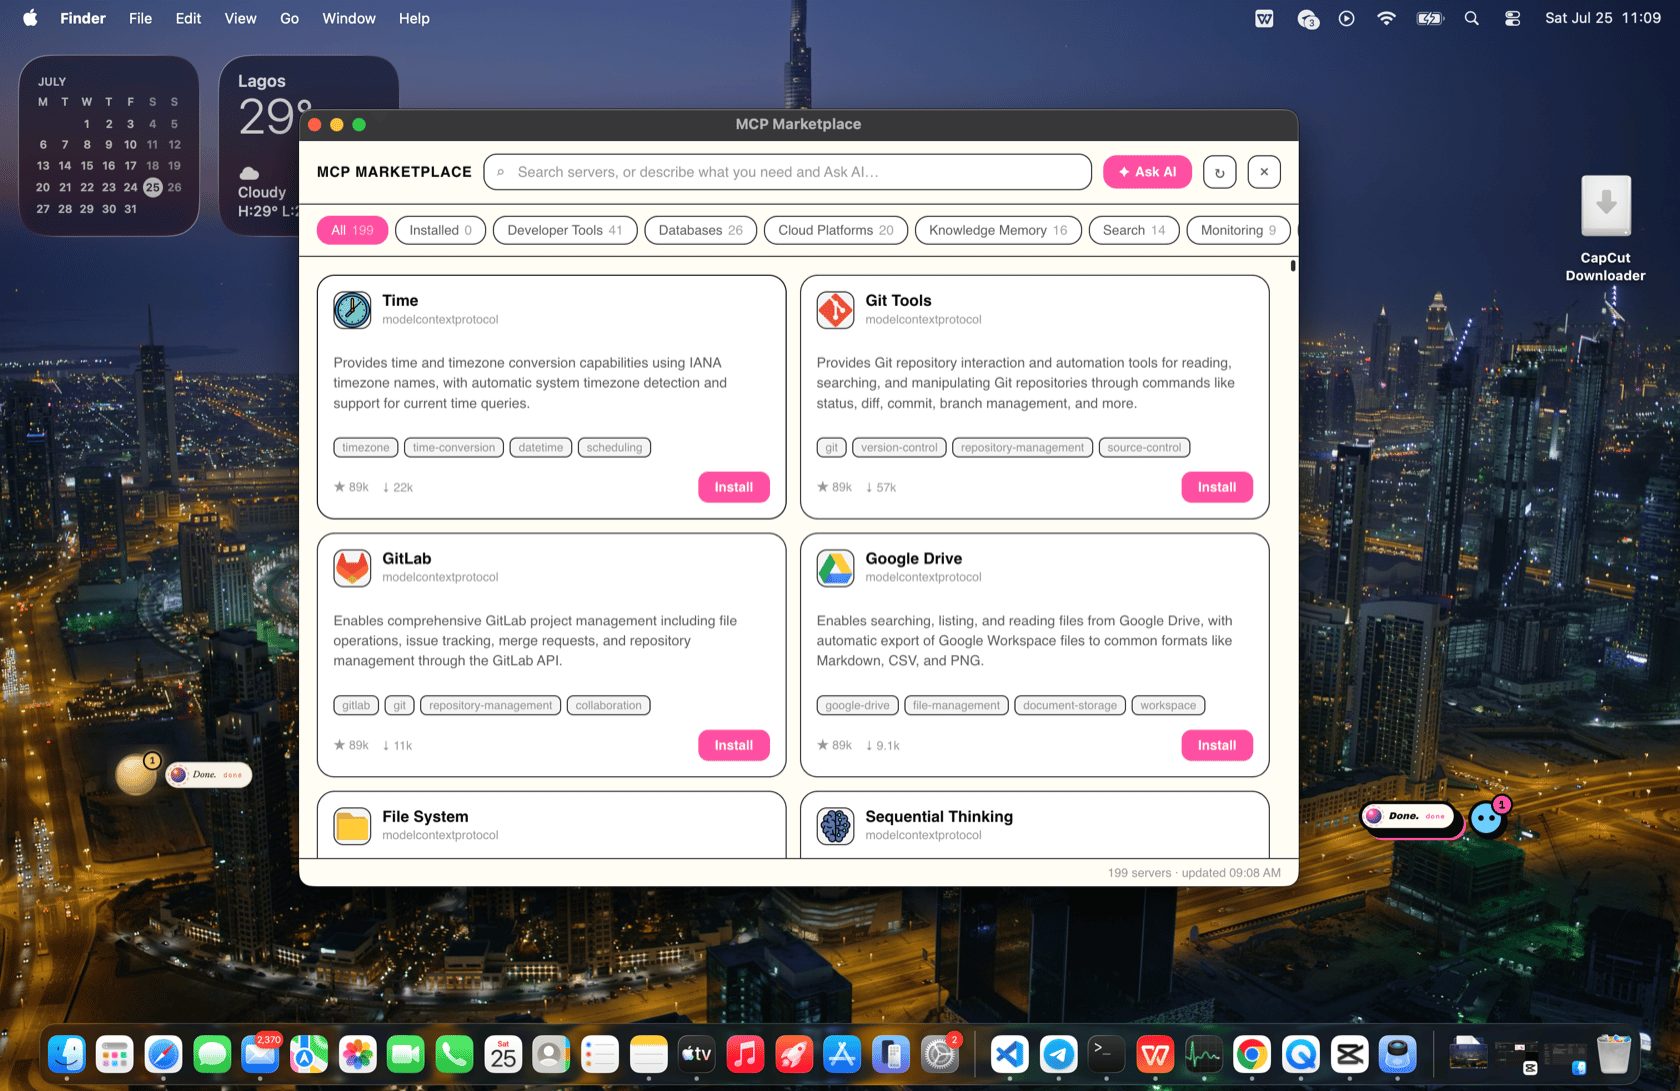Screen dimensions: 1680x1091
Task: Click the Git Tools server icon
Action: [x=835, y=310]
